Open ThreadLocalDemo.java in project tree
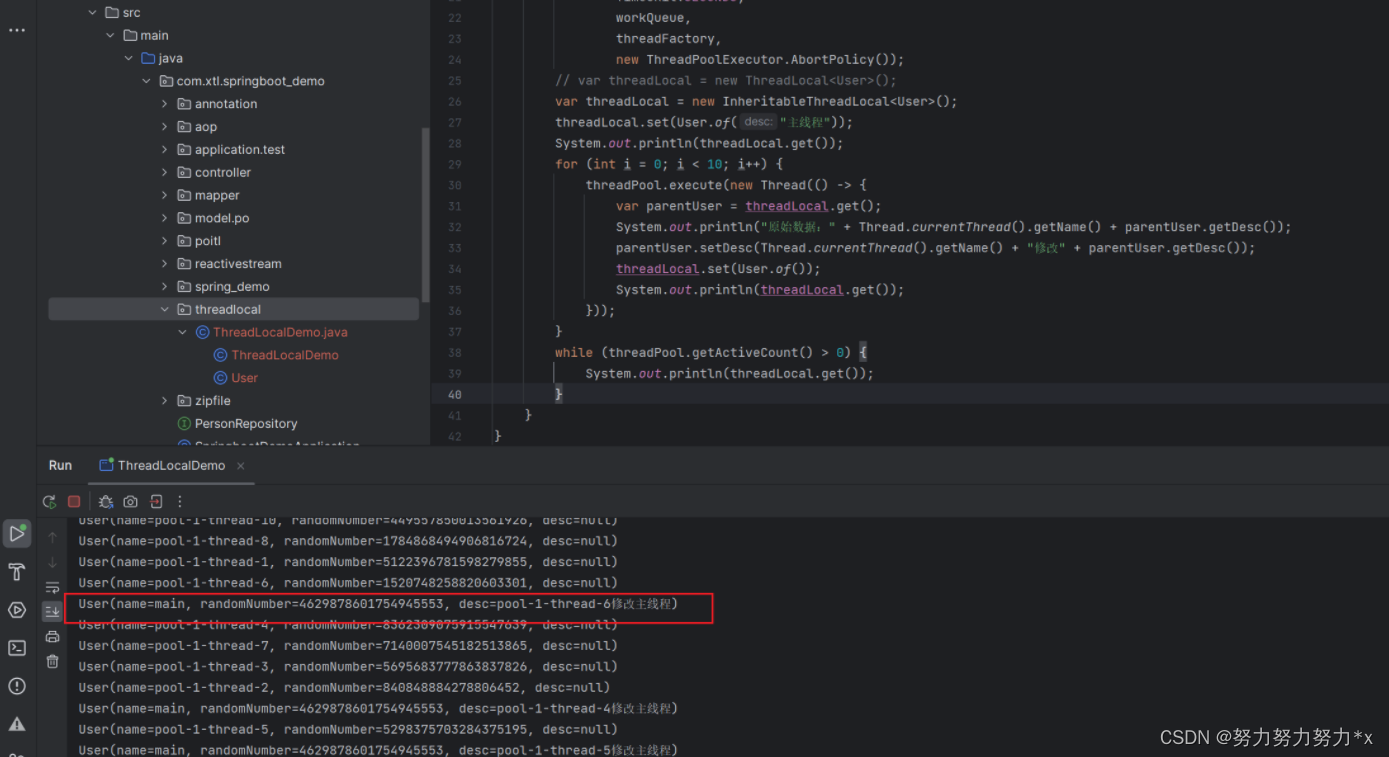The height and width of the screenshot is (757, 1389). [x=280, y=332]
